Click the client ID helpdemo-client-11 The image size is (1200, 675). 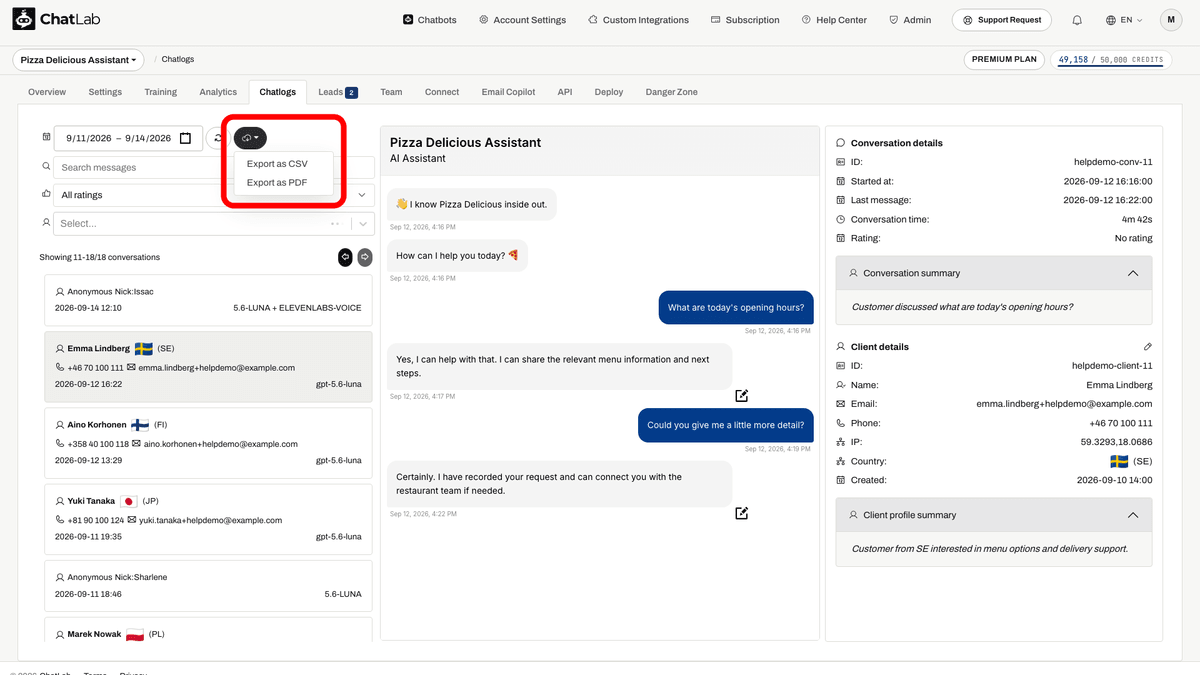[1112, 366]
